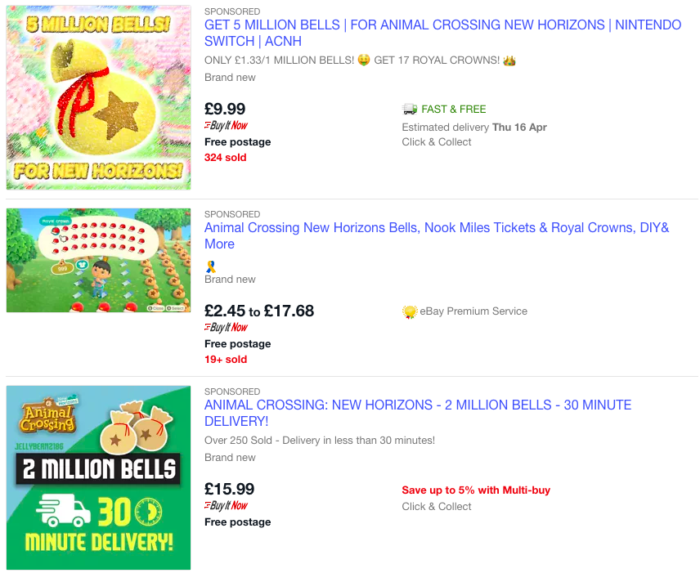
Task: Click Buy It Now logo under £15.99
Action: (226, 506)
